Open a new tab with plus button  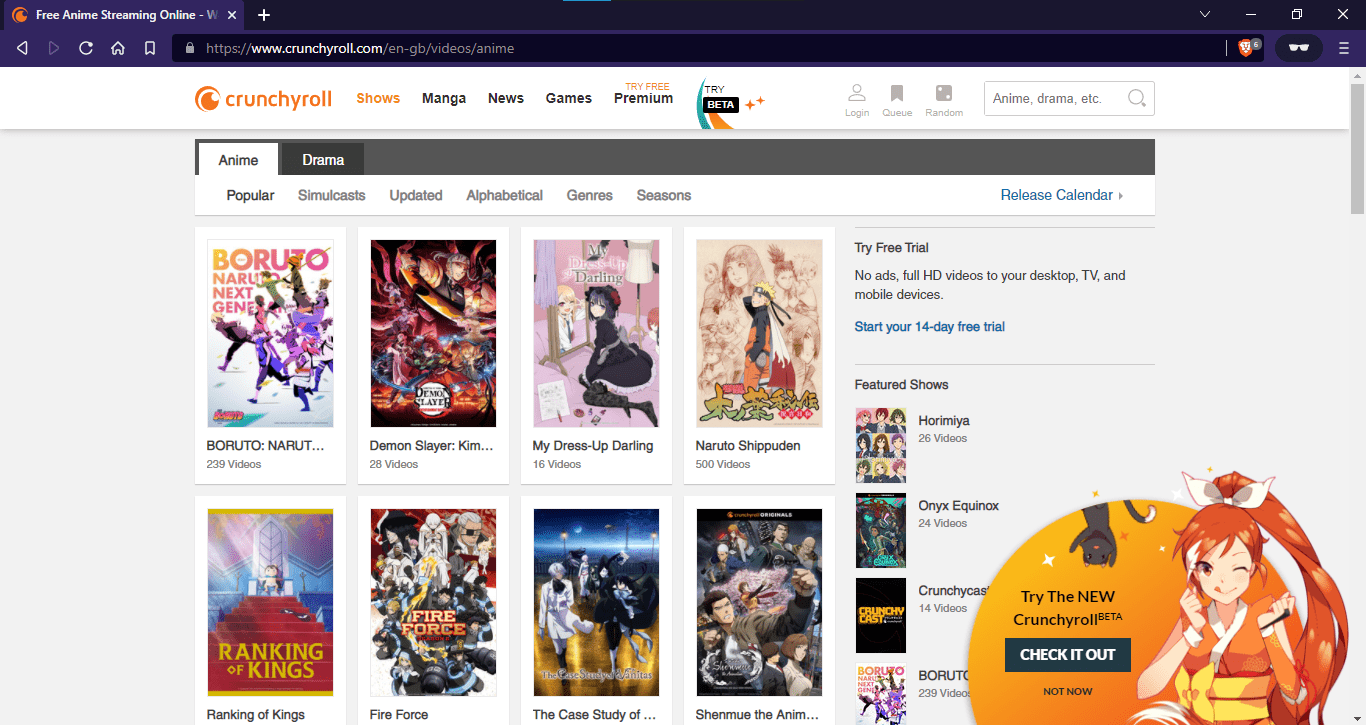tap(264, 15)
